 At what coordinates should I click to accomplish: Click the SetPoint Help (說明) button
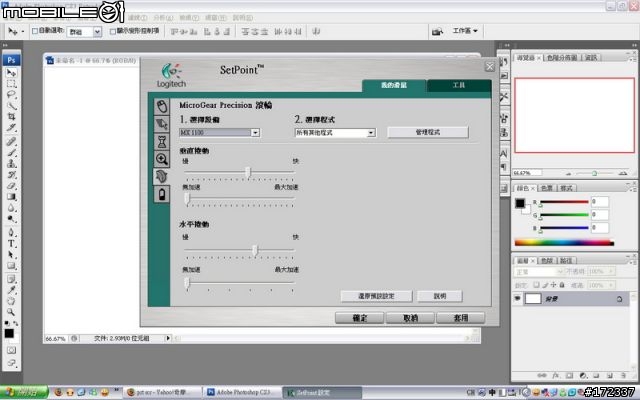(440, 296)
